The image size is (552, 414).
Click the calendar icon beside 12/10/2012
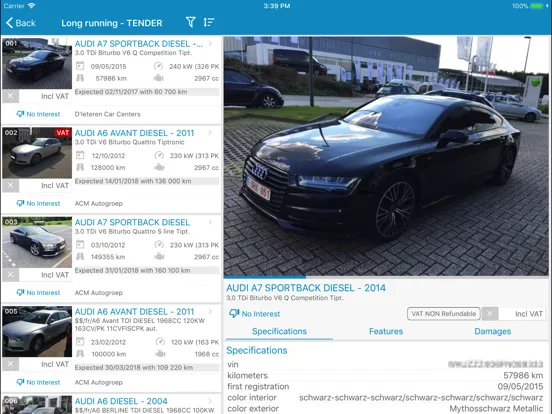coord(80,155)
